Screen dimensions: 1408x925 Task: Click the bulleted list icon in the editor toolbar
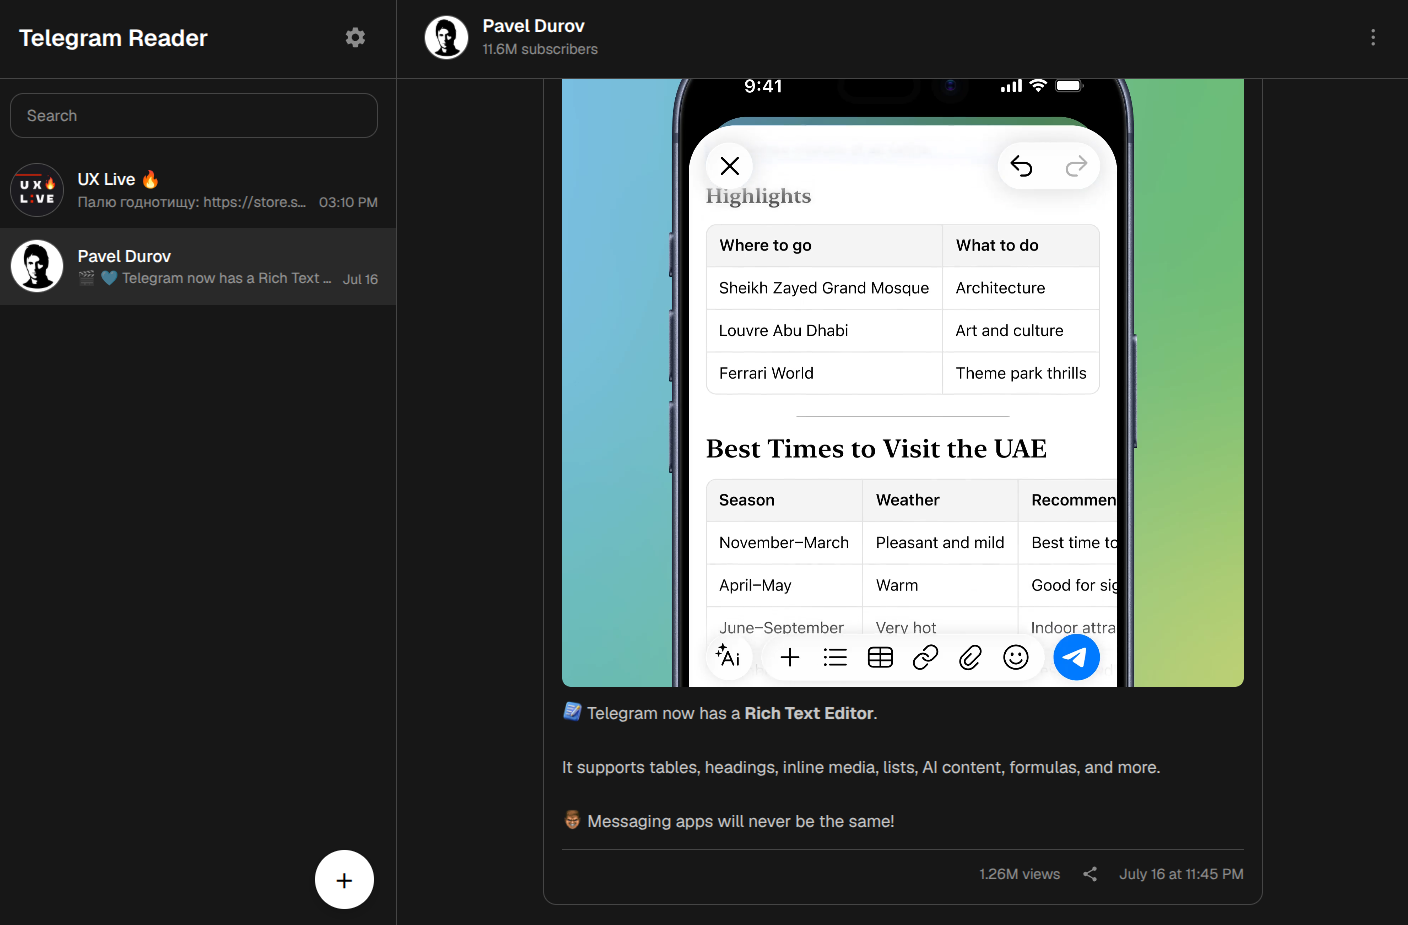(x=835, y=657)
